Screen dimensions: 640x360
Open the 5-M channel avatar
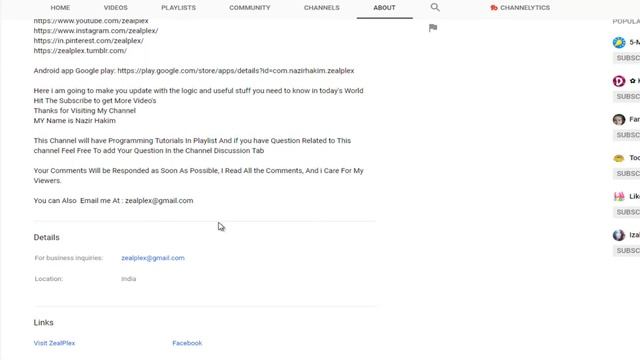619,42
